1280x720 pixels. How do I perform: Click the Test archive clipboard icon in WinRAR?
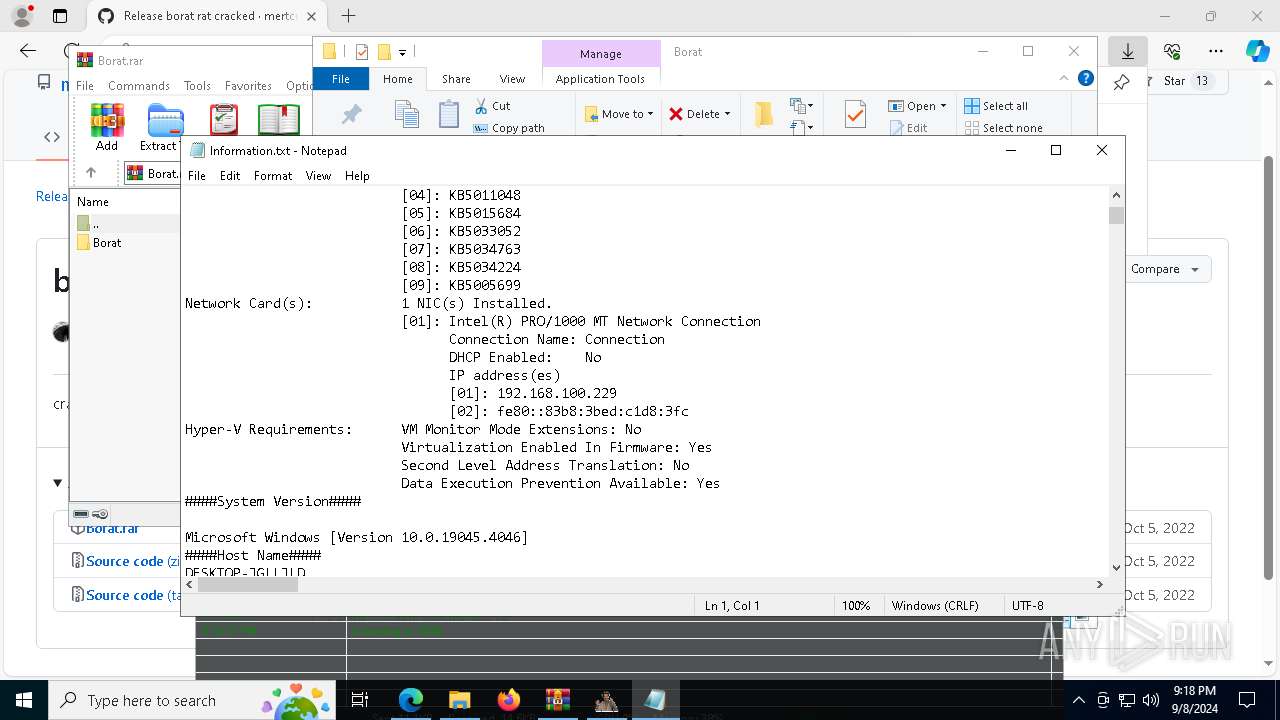point(224,120)
